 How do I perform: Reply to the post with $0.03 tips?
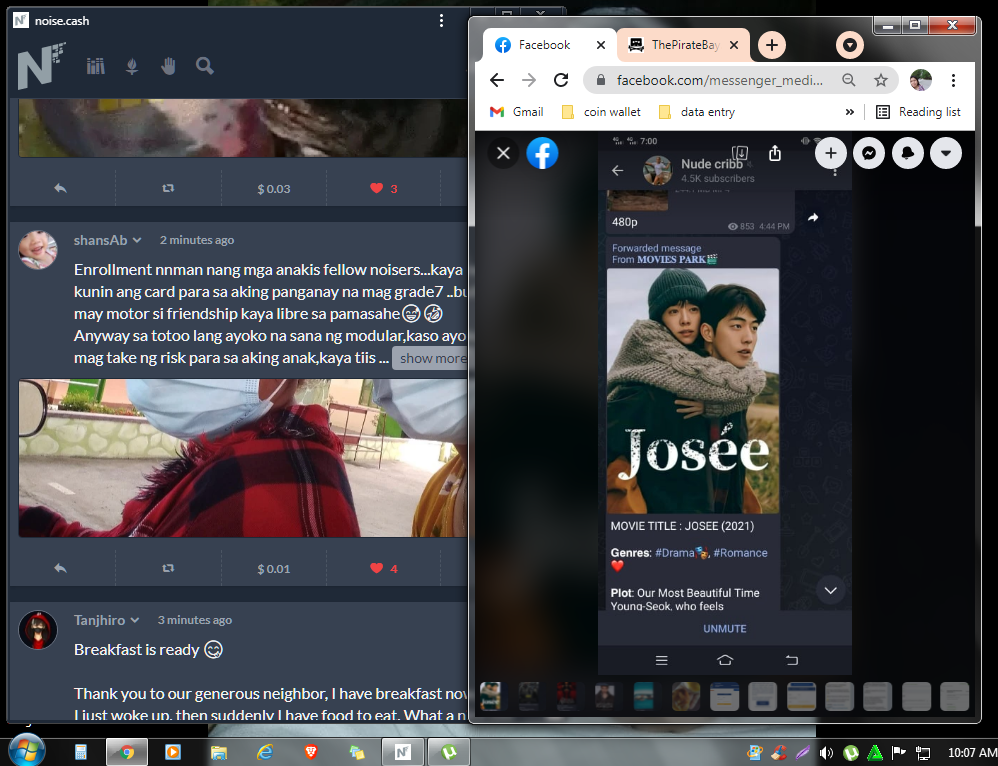point(60,188)
